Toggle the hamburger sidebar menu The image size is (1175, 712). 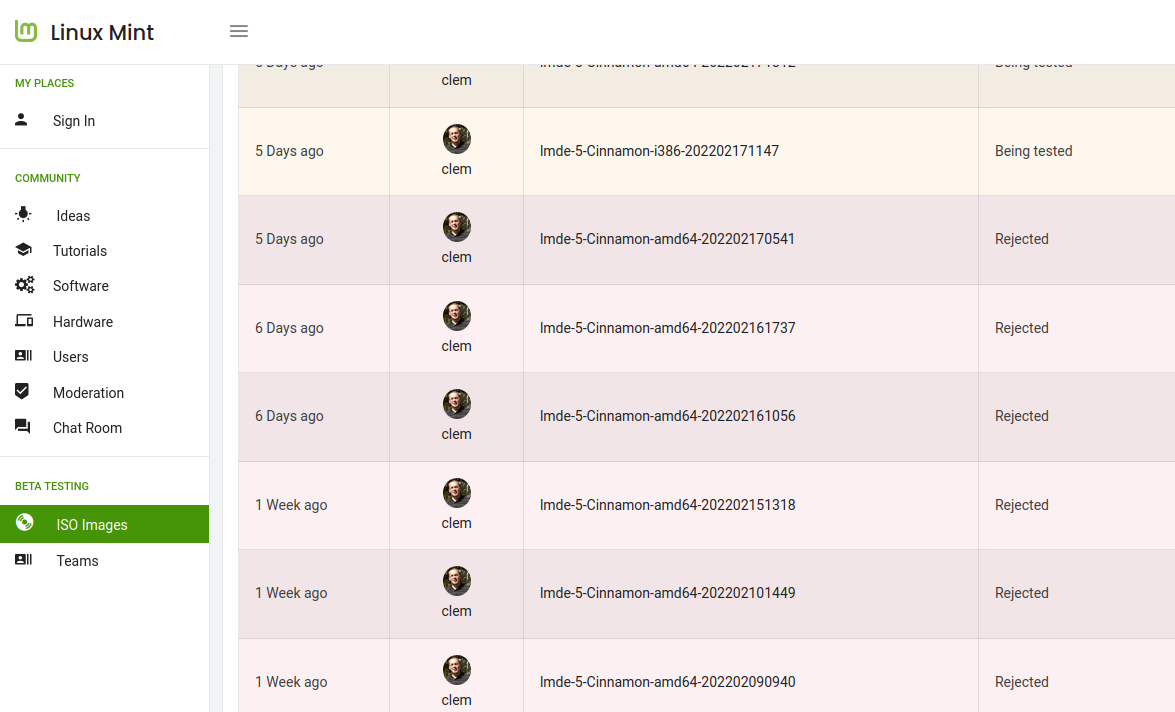click(238, 31)
